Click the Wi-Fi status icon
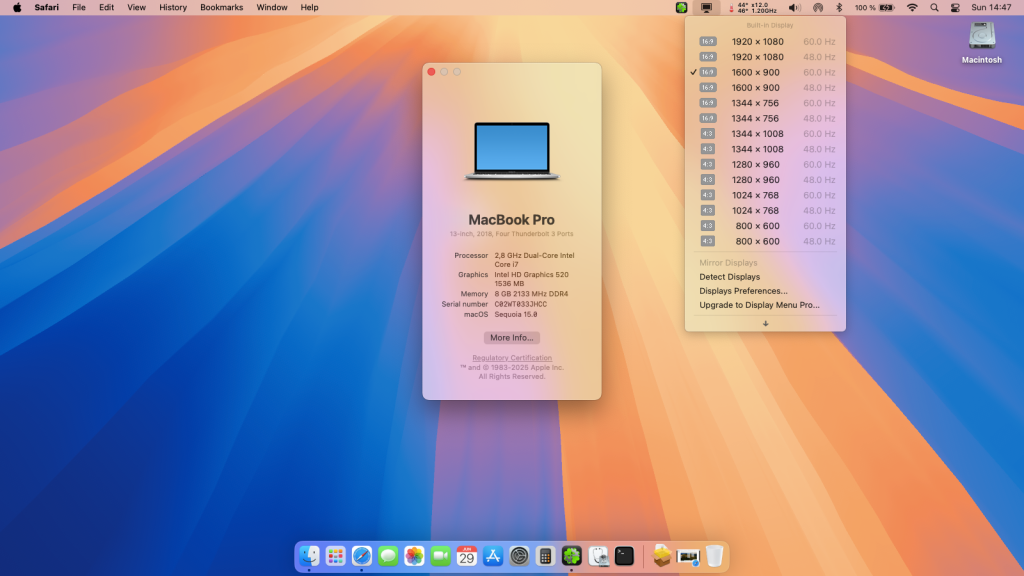Image resolution: width=1024 pixels, height=576 pixels. pos(912,7)
